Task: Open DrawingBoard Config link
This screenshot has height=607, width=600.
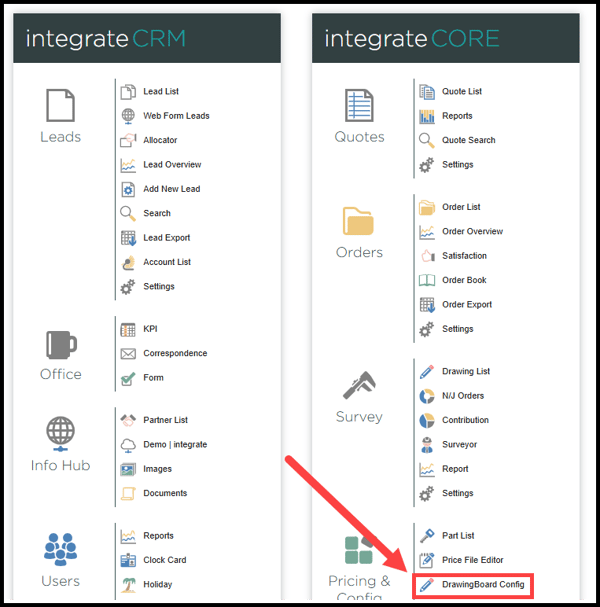Action: (x=483, y=584)
